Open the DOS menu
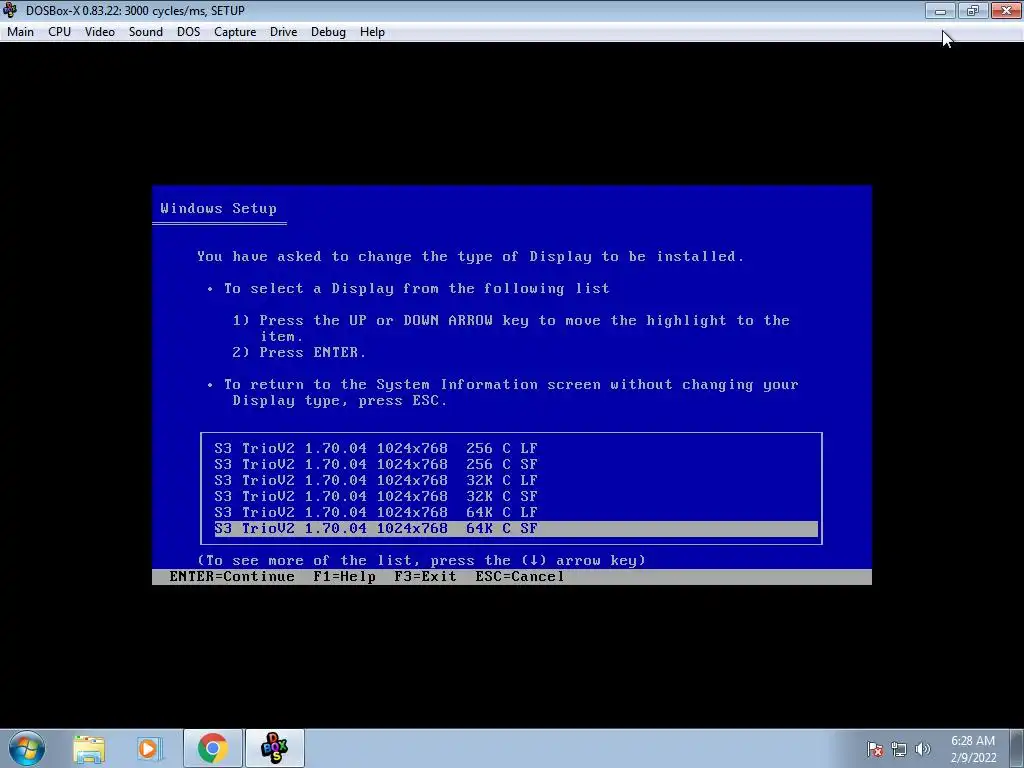This screenshot has width=1024, height=768. pos(188,32)
